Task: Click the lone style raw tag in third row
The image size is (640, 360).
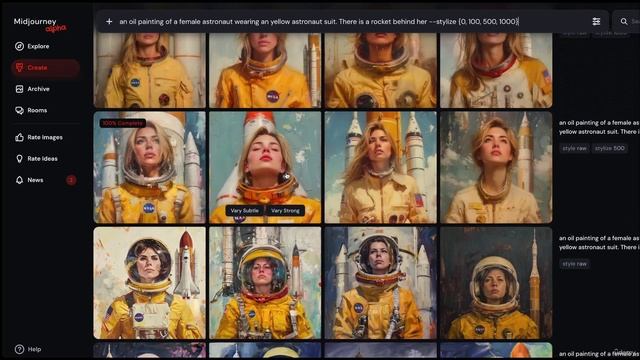Action: [x=575, y=264]
